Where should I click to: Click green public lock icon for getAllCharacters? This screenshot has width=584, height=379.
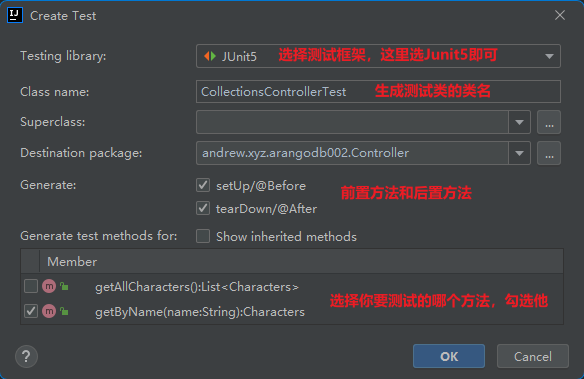click(x=64, y=286)
